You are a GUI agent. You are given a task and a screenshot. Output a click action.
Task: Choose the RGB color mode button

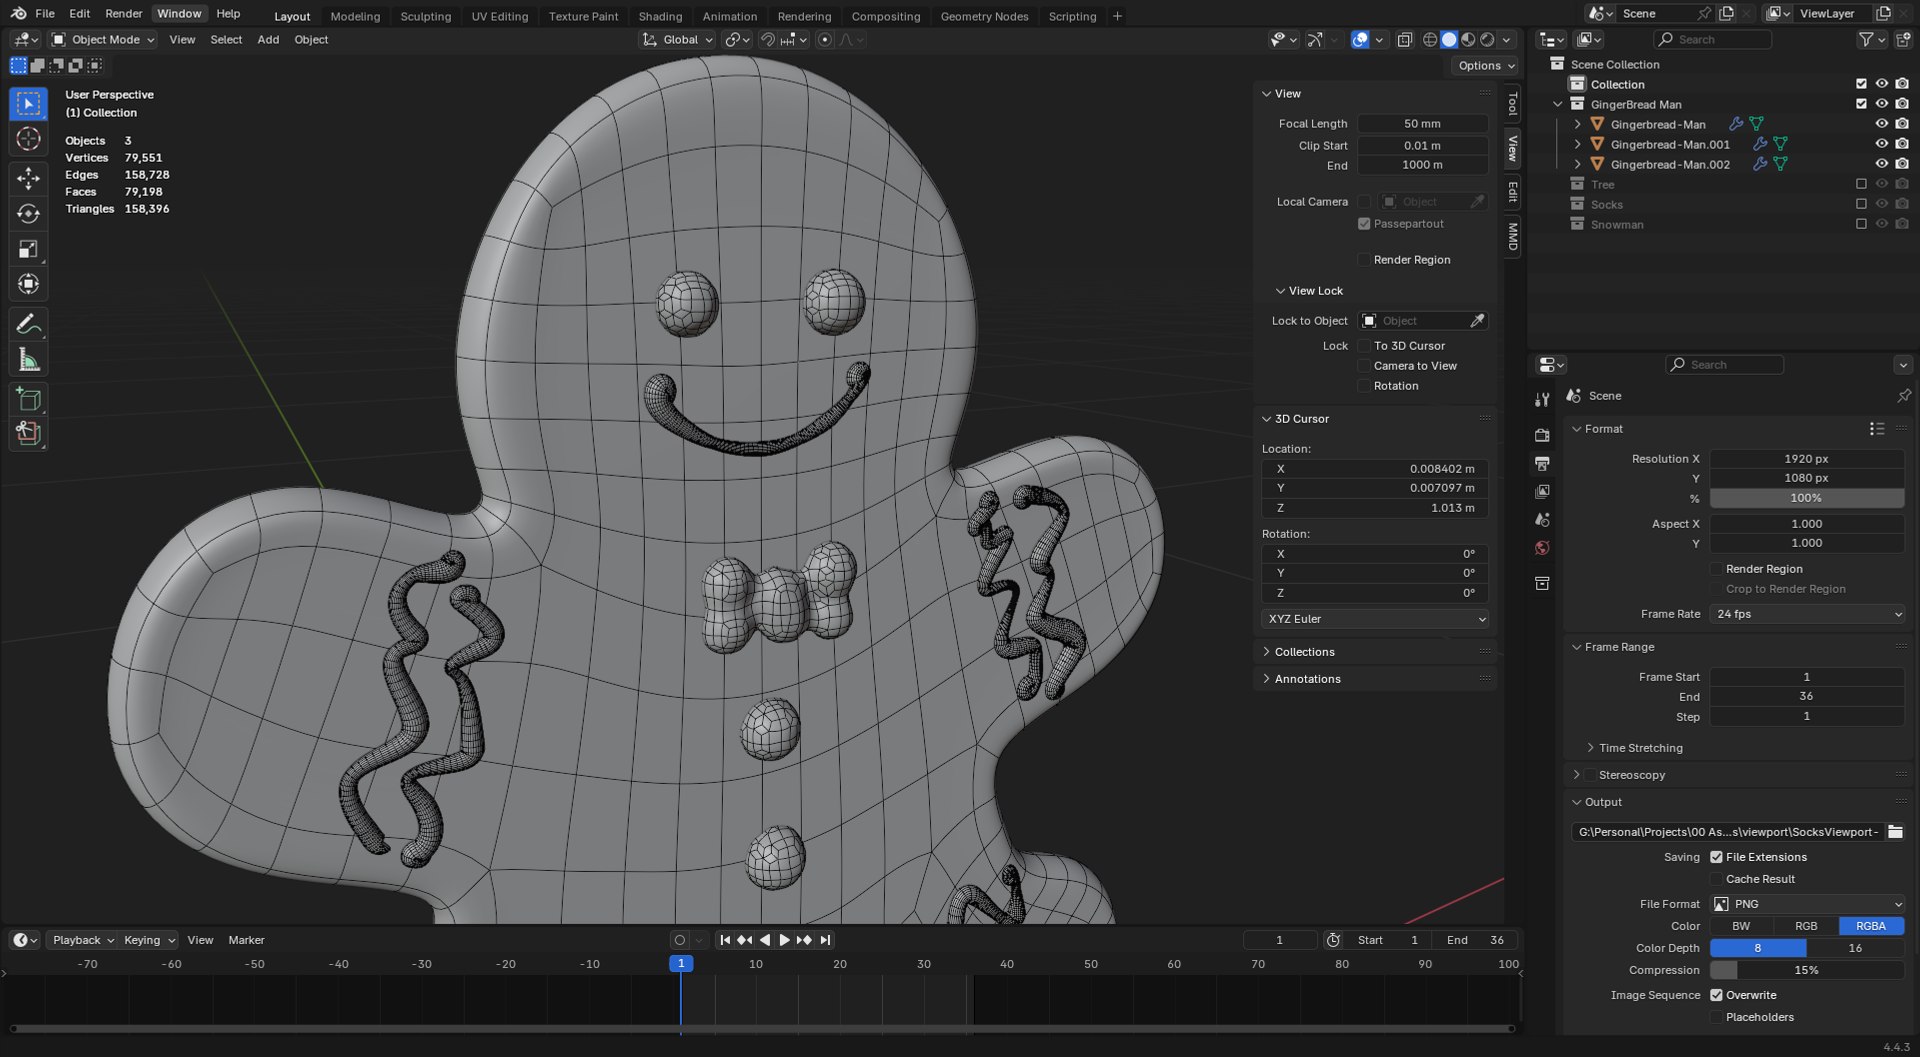(1806, 926)
